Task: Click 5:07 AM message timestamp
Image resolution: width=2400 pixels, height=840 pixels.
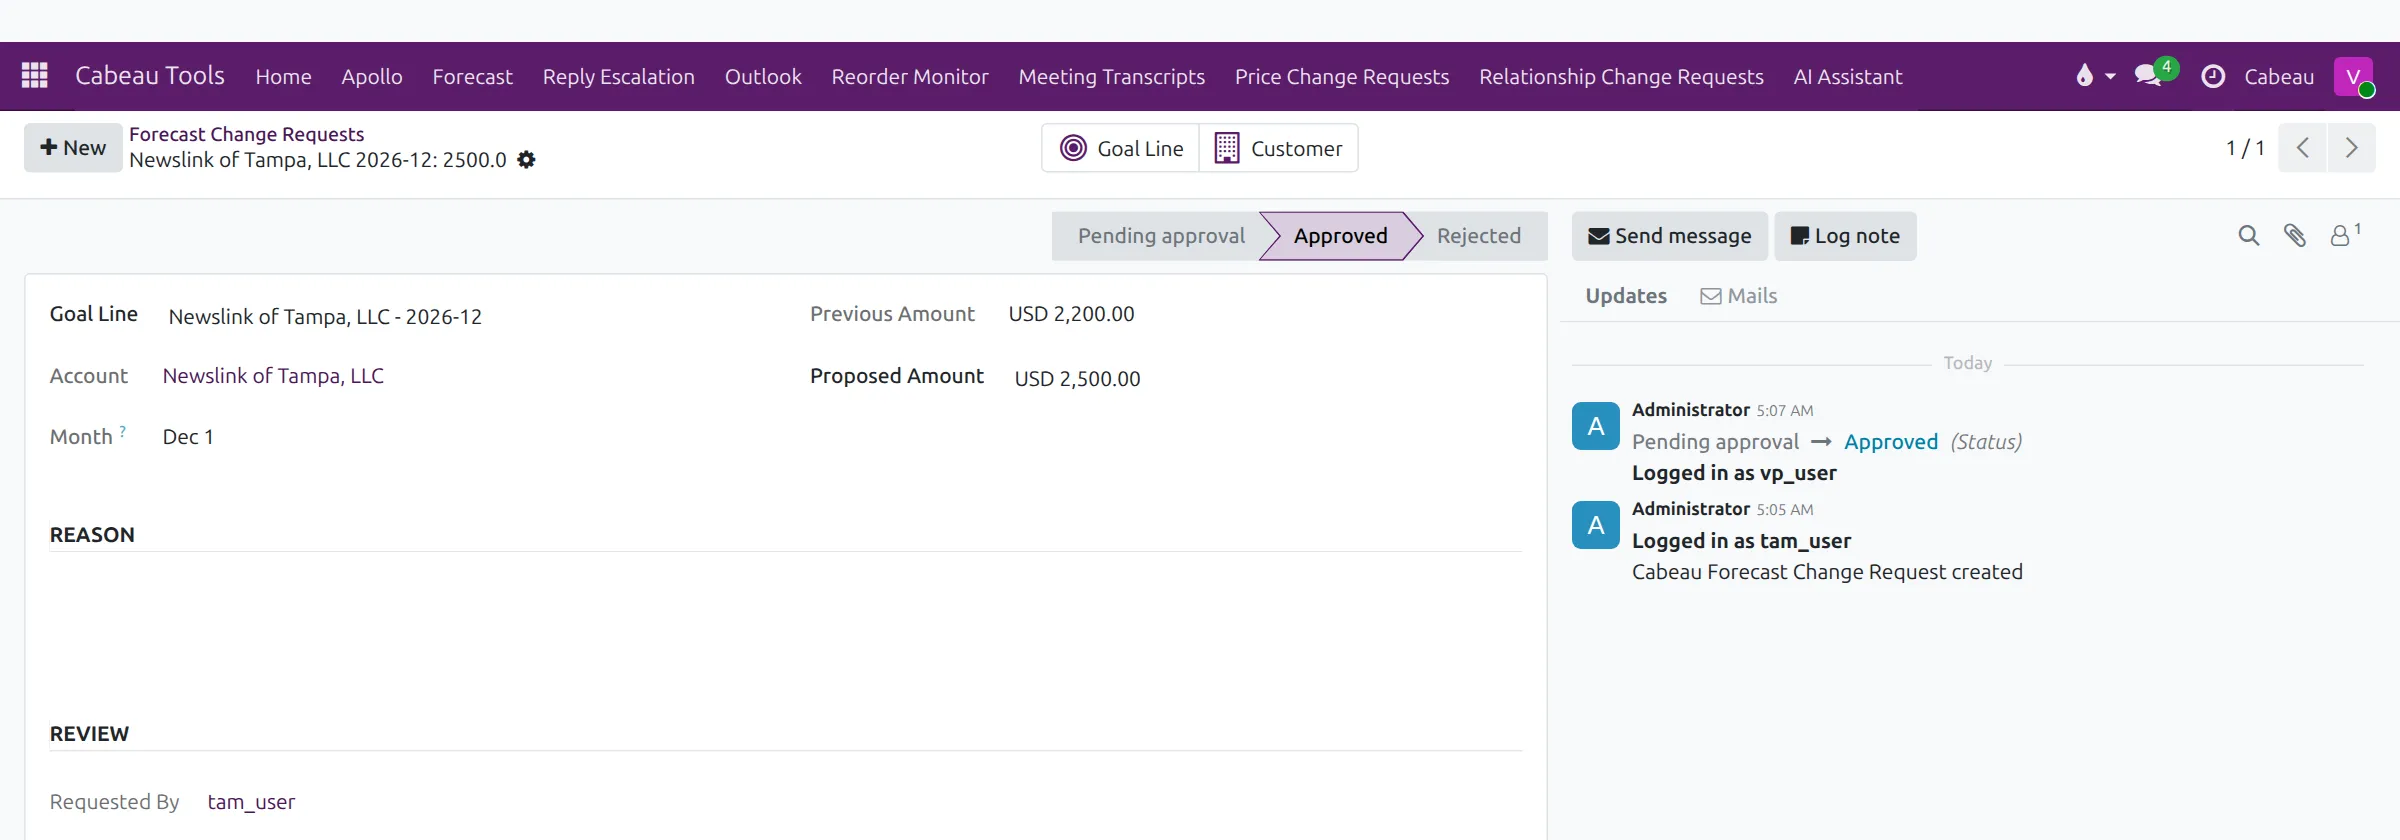Action: coord(1784,411)
